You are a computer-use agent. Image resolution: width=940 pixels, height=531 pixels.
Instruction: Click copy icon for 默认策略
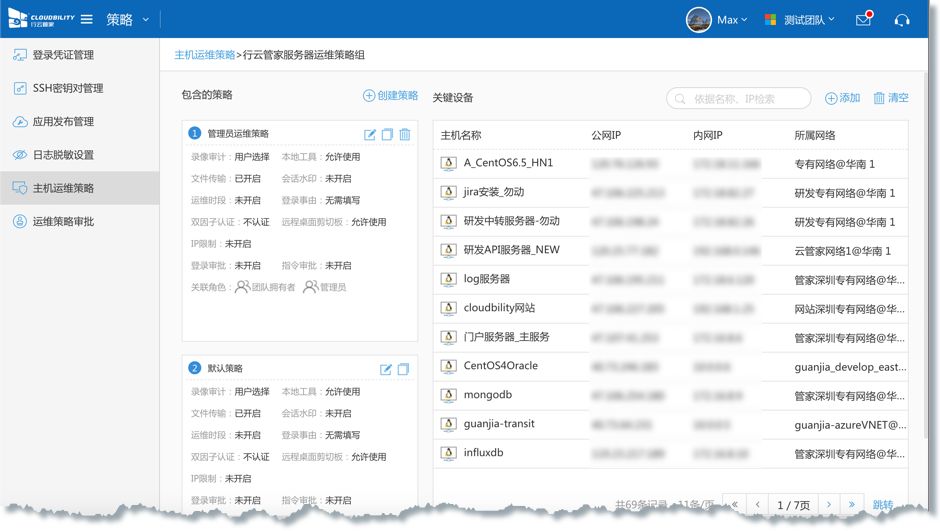click(403, 369)
